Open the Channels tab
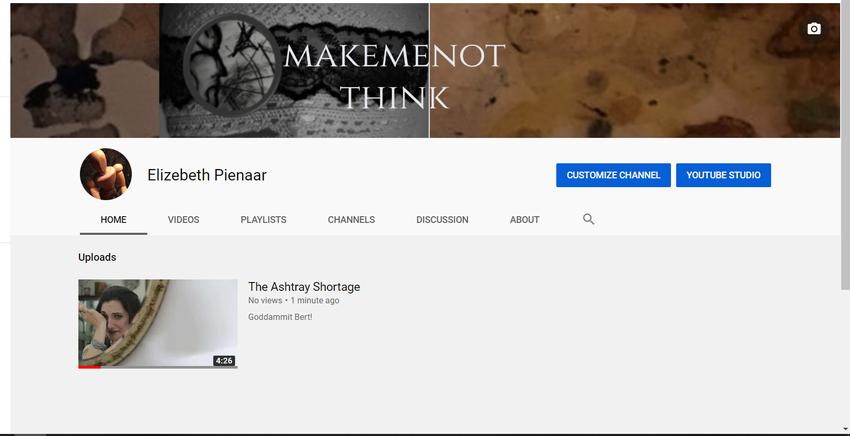This screenshot has height=436, width=850. coord(351,220)
